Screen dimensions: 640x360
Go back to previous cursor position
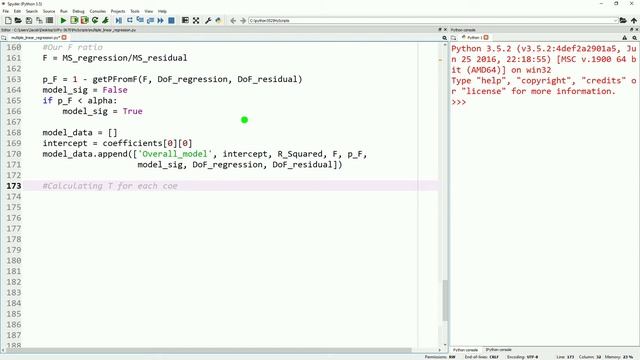pos(233,20)
